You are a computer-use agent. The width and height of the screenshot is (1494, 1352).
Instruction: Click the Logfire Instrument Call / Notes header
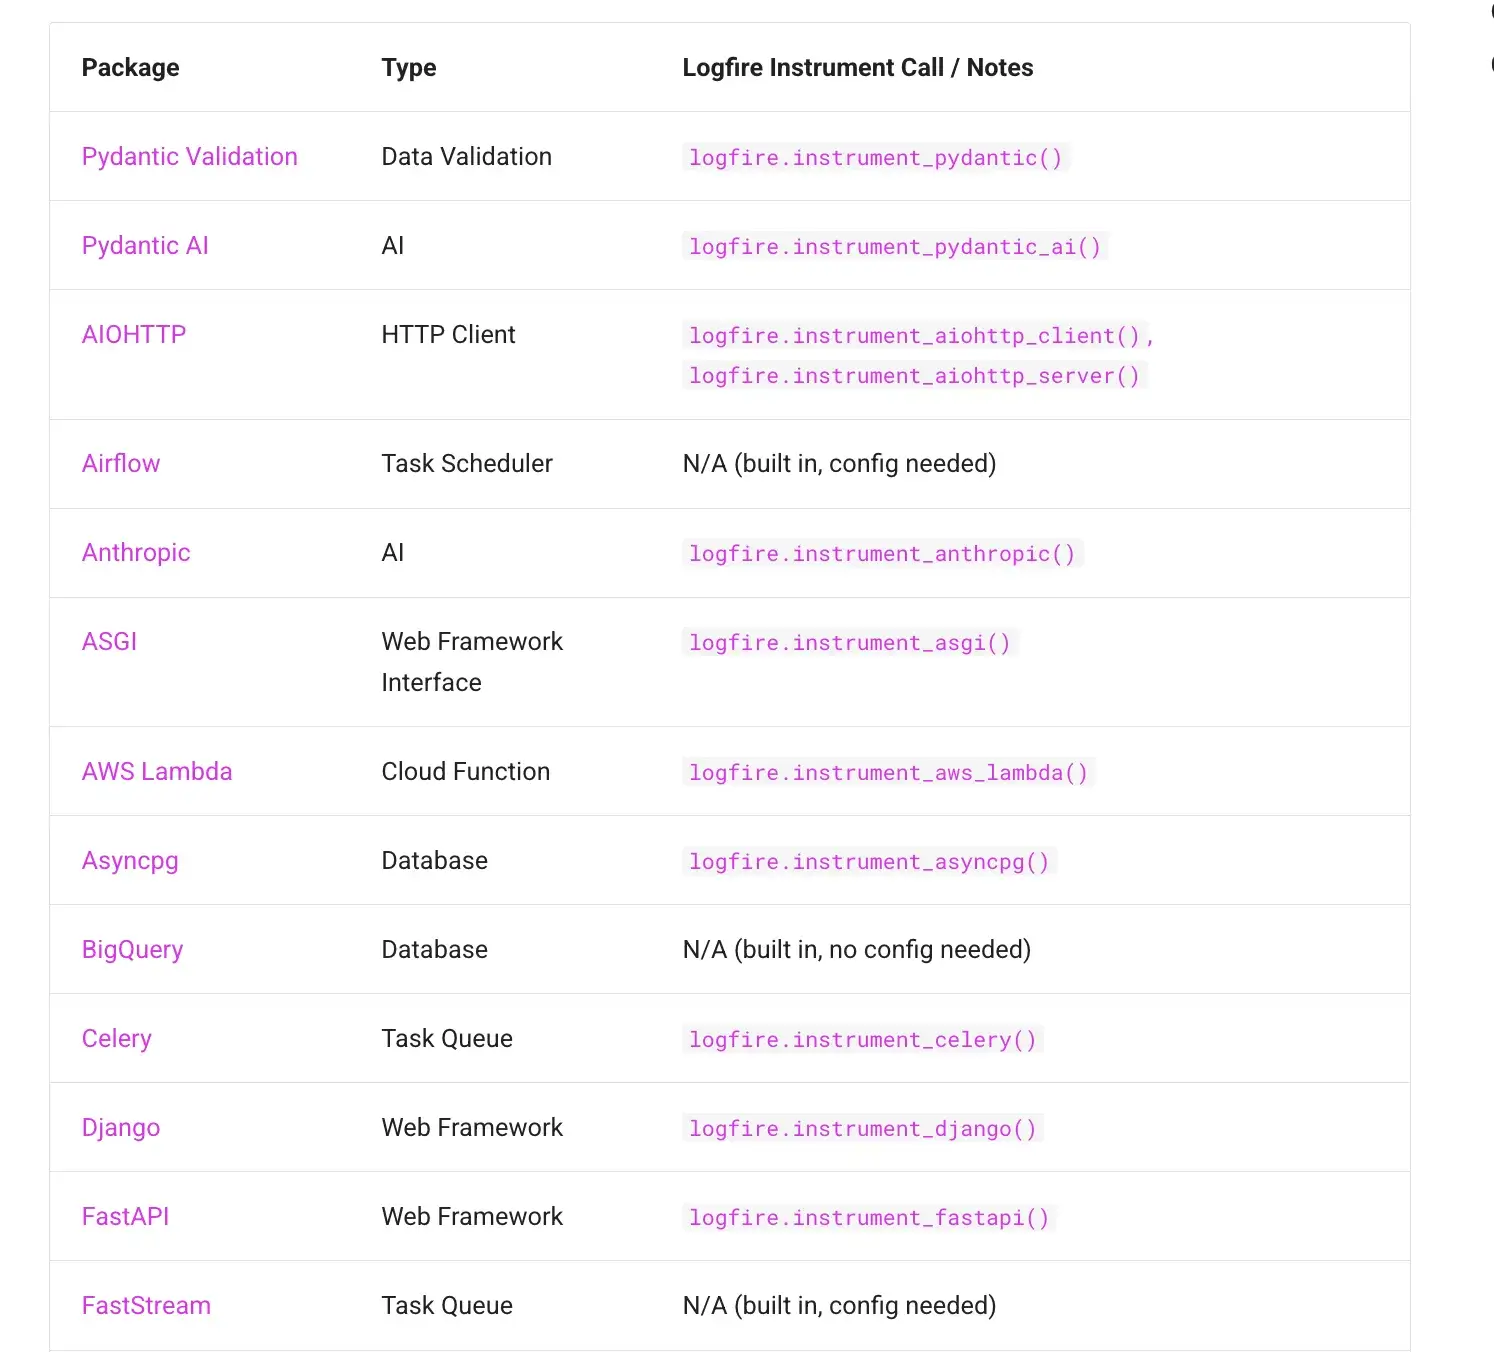(857, 67)
